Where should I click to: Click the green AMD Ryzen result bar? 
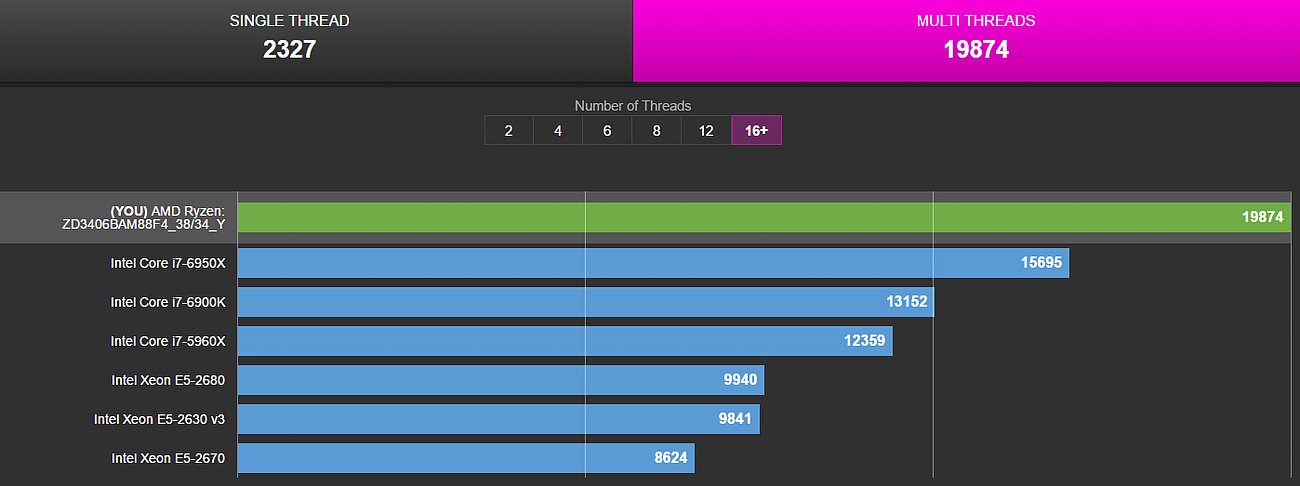tap(764, 217)
